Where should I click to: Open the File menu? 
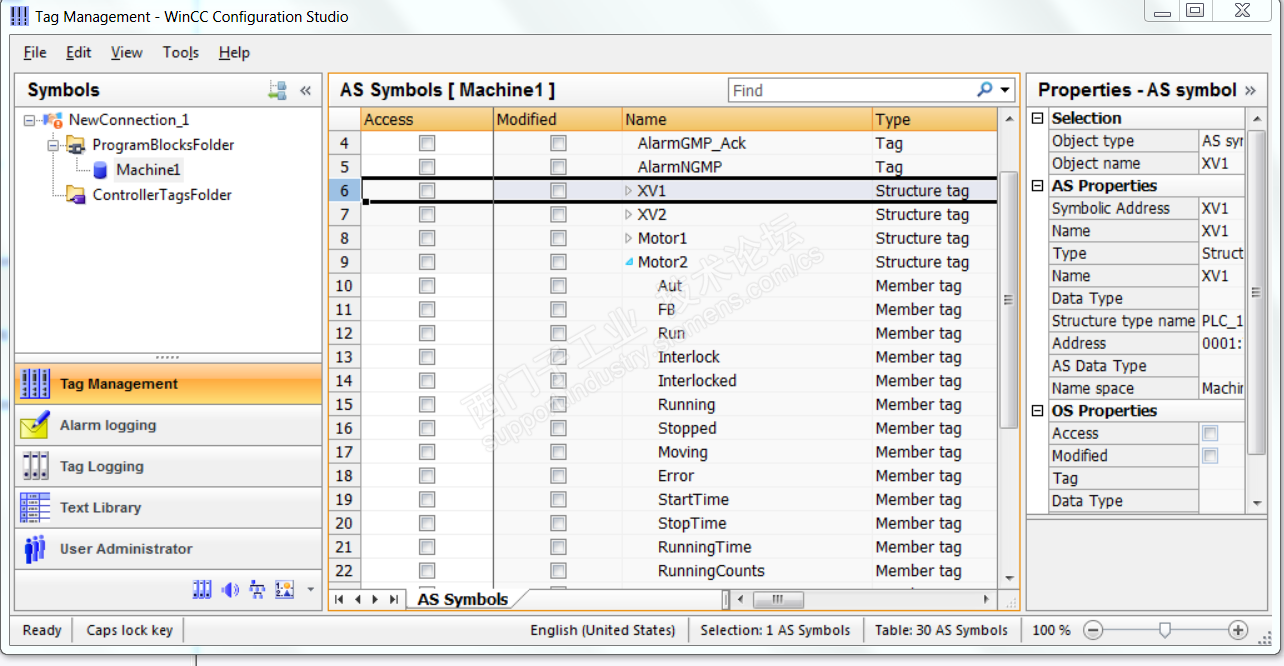35,52
